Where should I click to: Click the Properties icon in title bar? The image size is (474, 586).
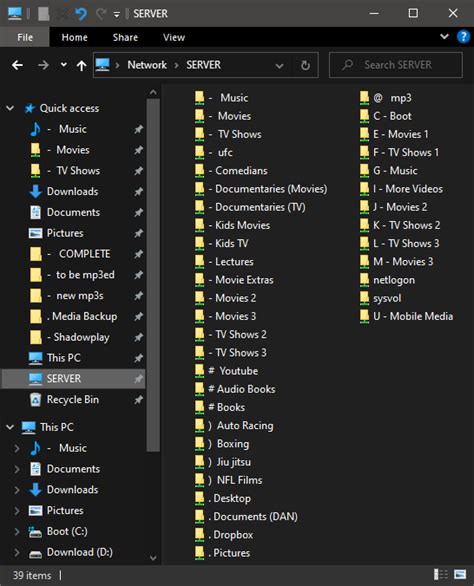43,14
